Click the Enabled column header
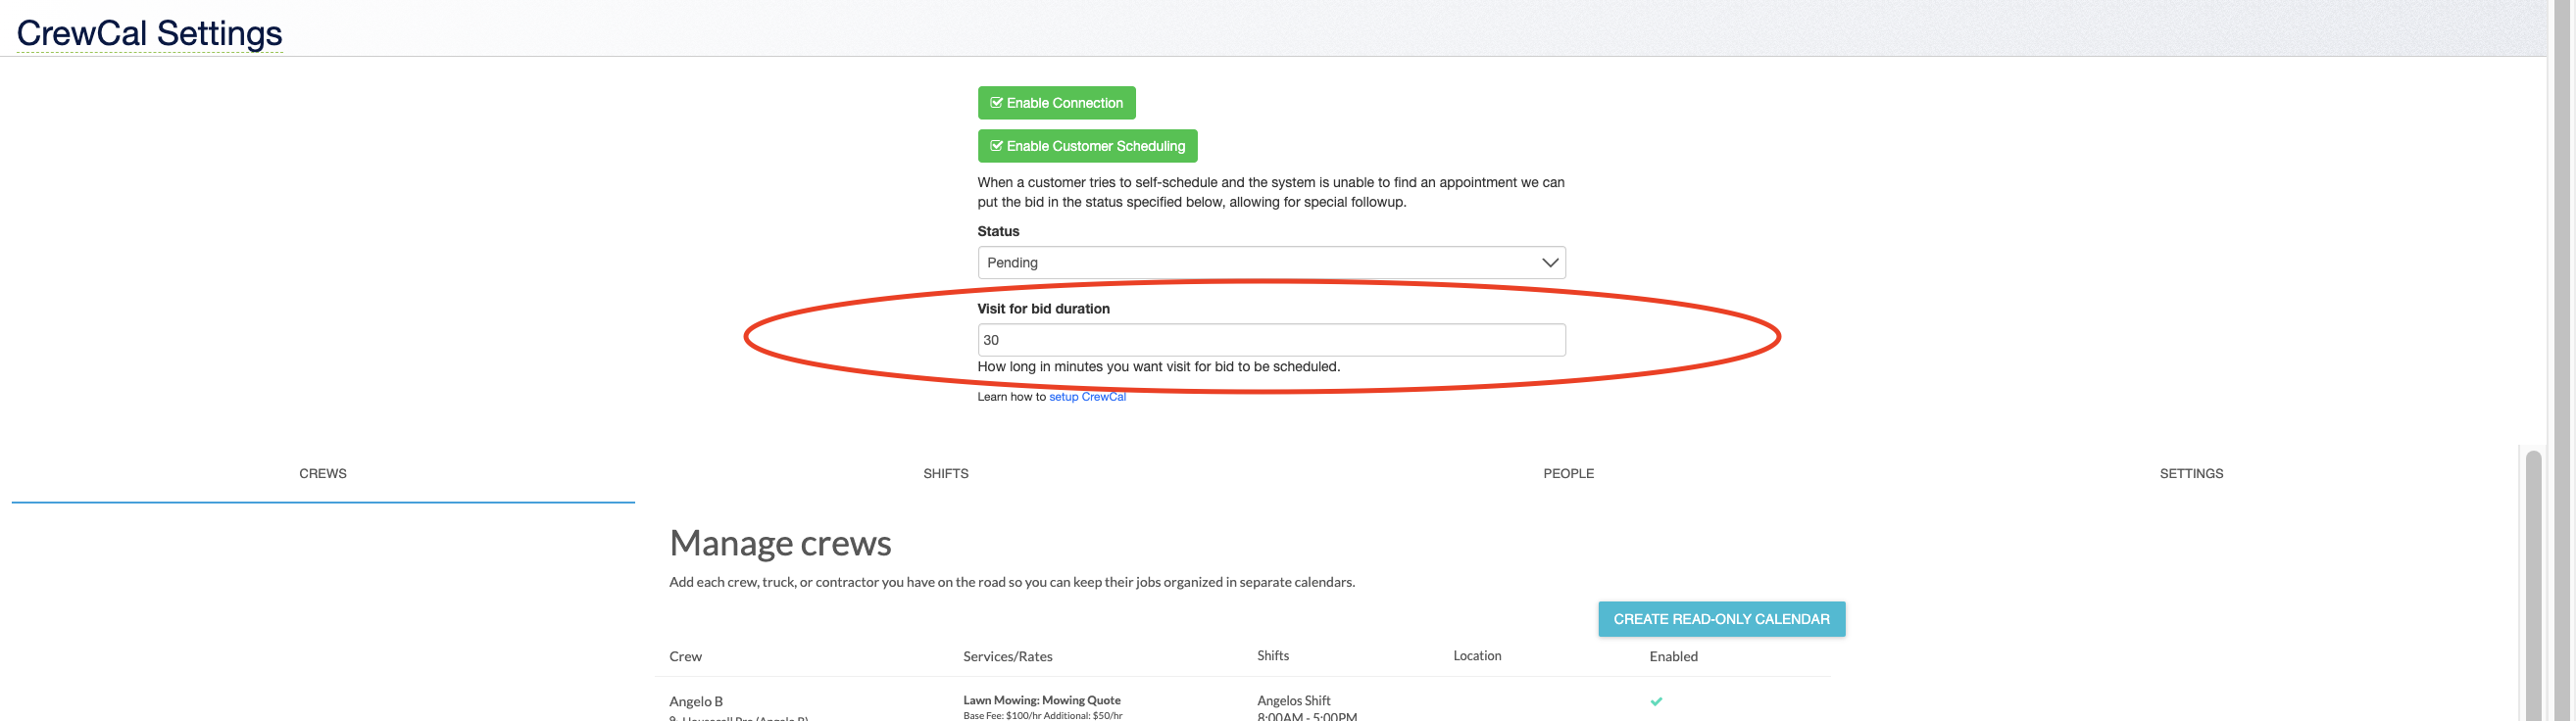This screenshot has height=721, width=2576. (1673, 657)
